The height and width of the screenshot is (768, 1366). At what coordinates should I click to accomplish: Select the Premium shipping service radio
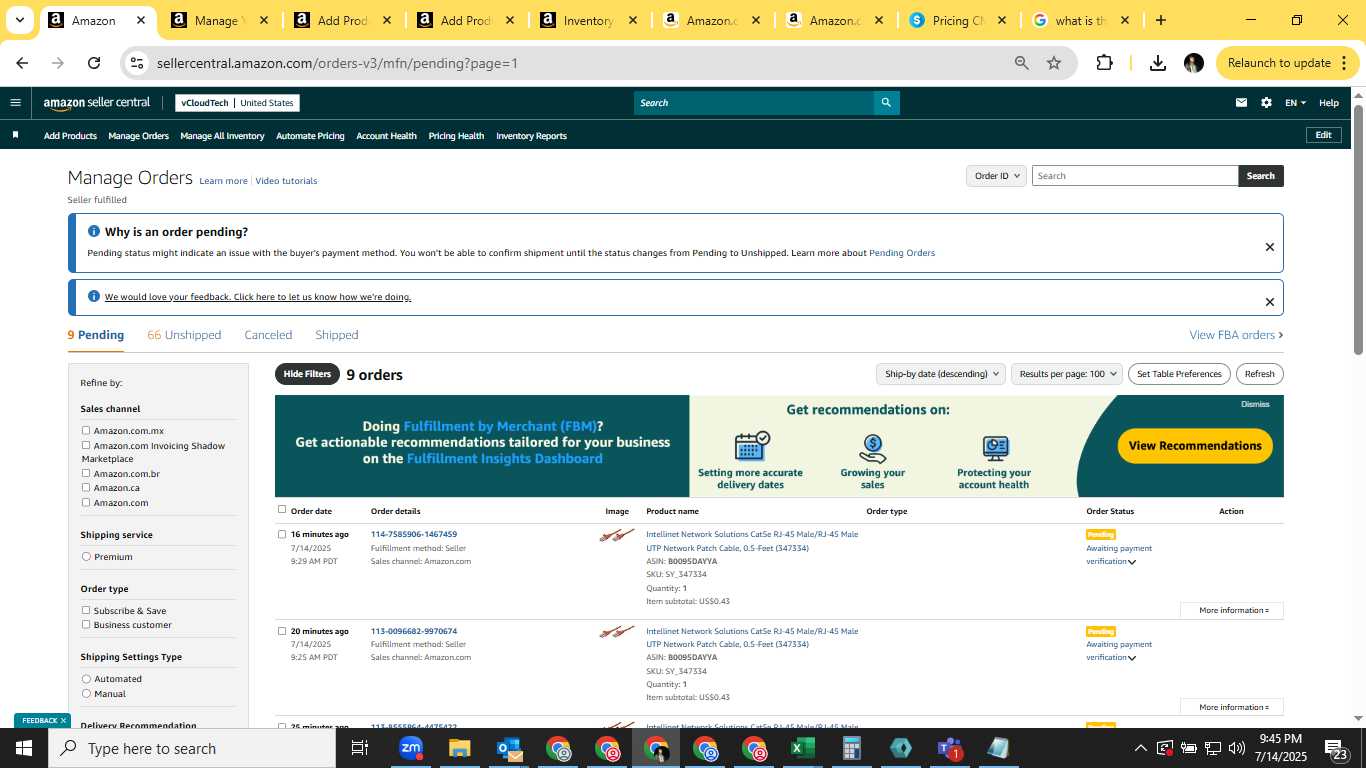86,557
